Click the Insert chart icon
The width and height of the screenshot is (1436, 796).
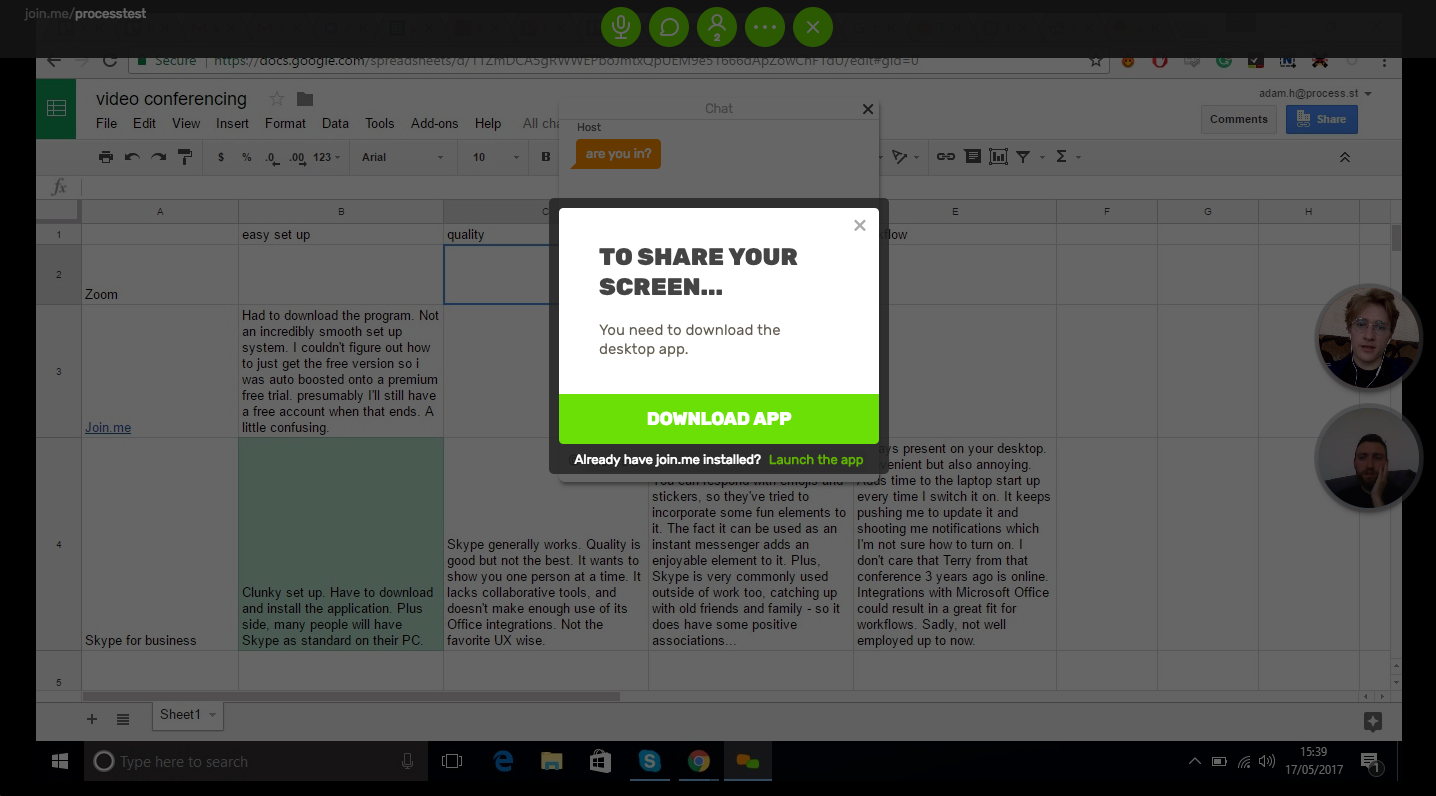pos(998,157)
